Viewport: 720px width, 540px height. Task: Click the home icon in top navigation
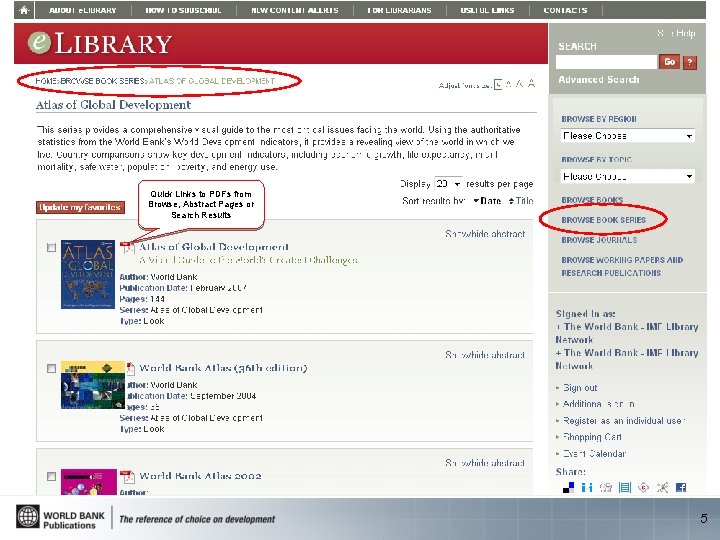(x=24, y=10)
